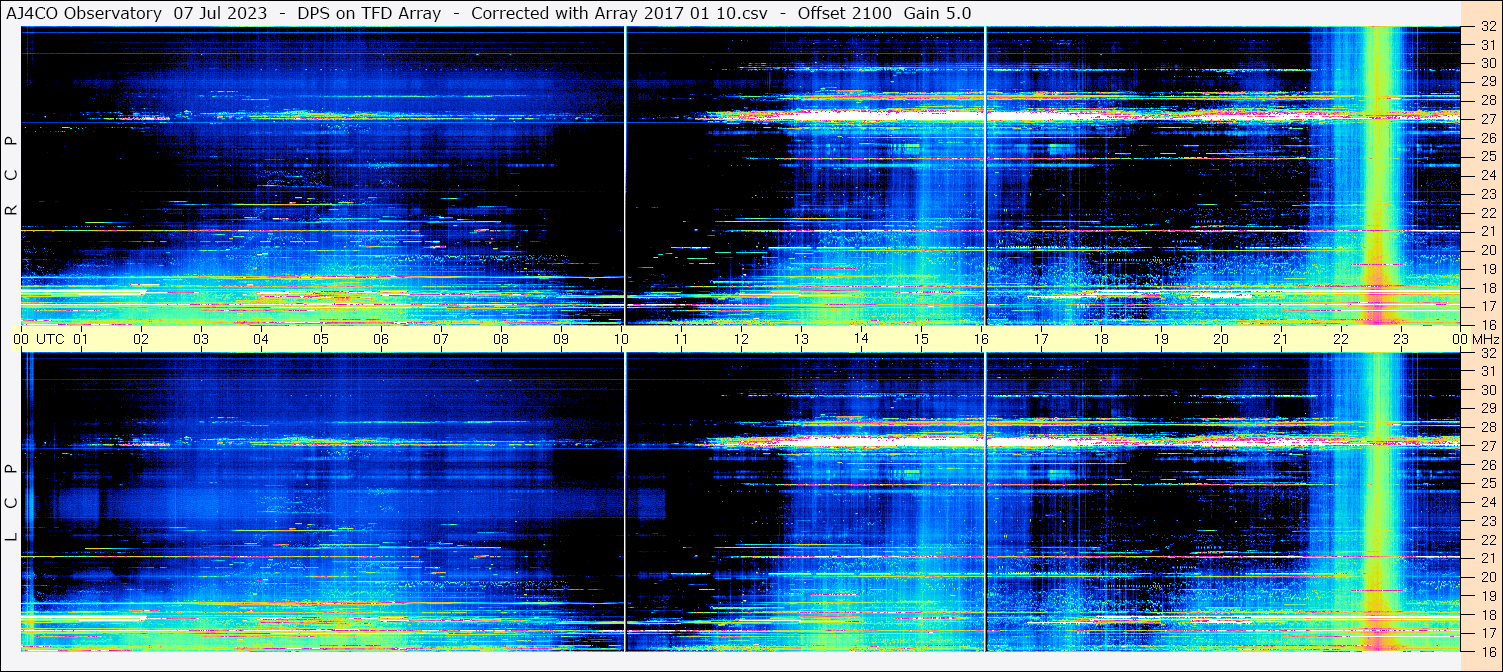Select hour 19 on the UTC time axis
Image resolution: width=1503 pixels, height=672 pixels.
tap(1161, 339)
